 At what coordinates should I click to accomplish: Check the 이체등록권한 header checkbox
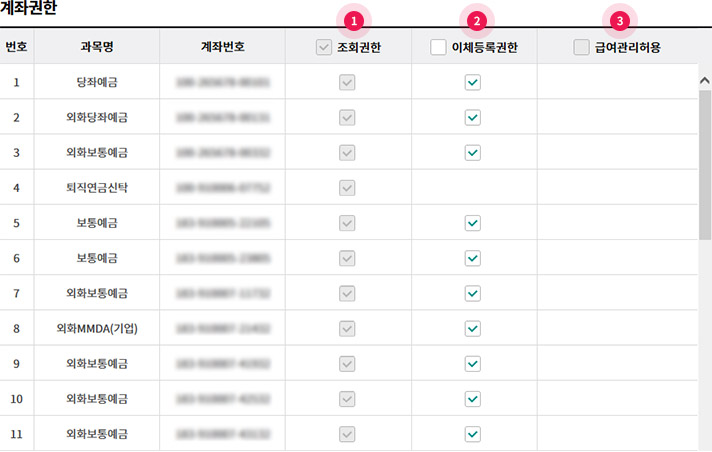pyautogui.click(x=438, y=46)
